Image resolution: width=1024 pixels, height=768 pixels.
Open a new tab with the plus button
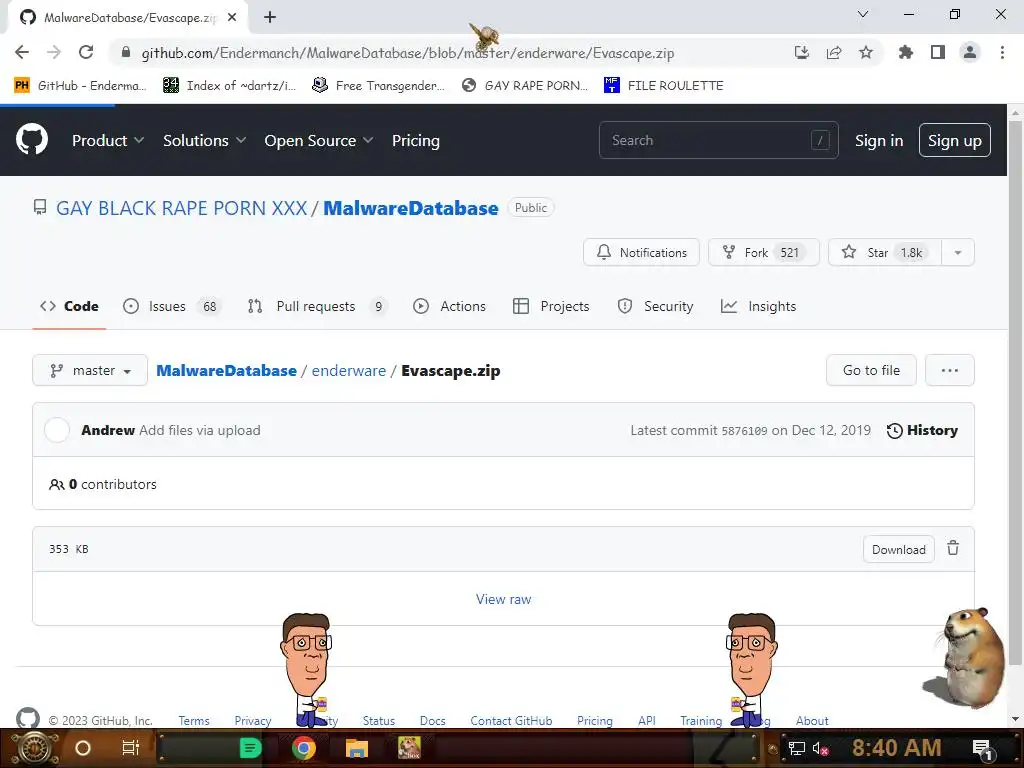(270, 17)
